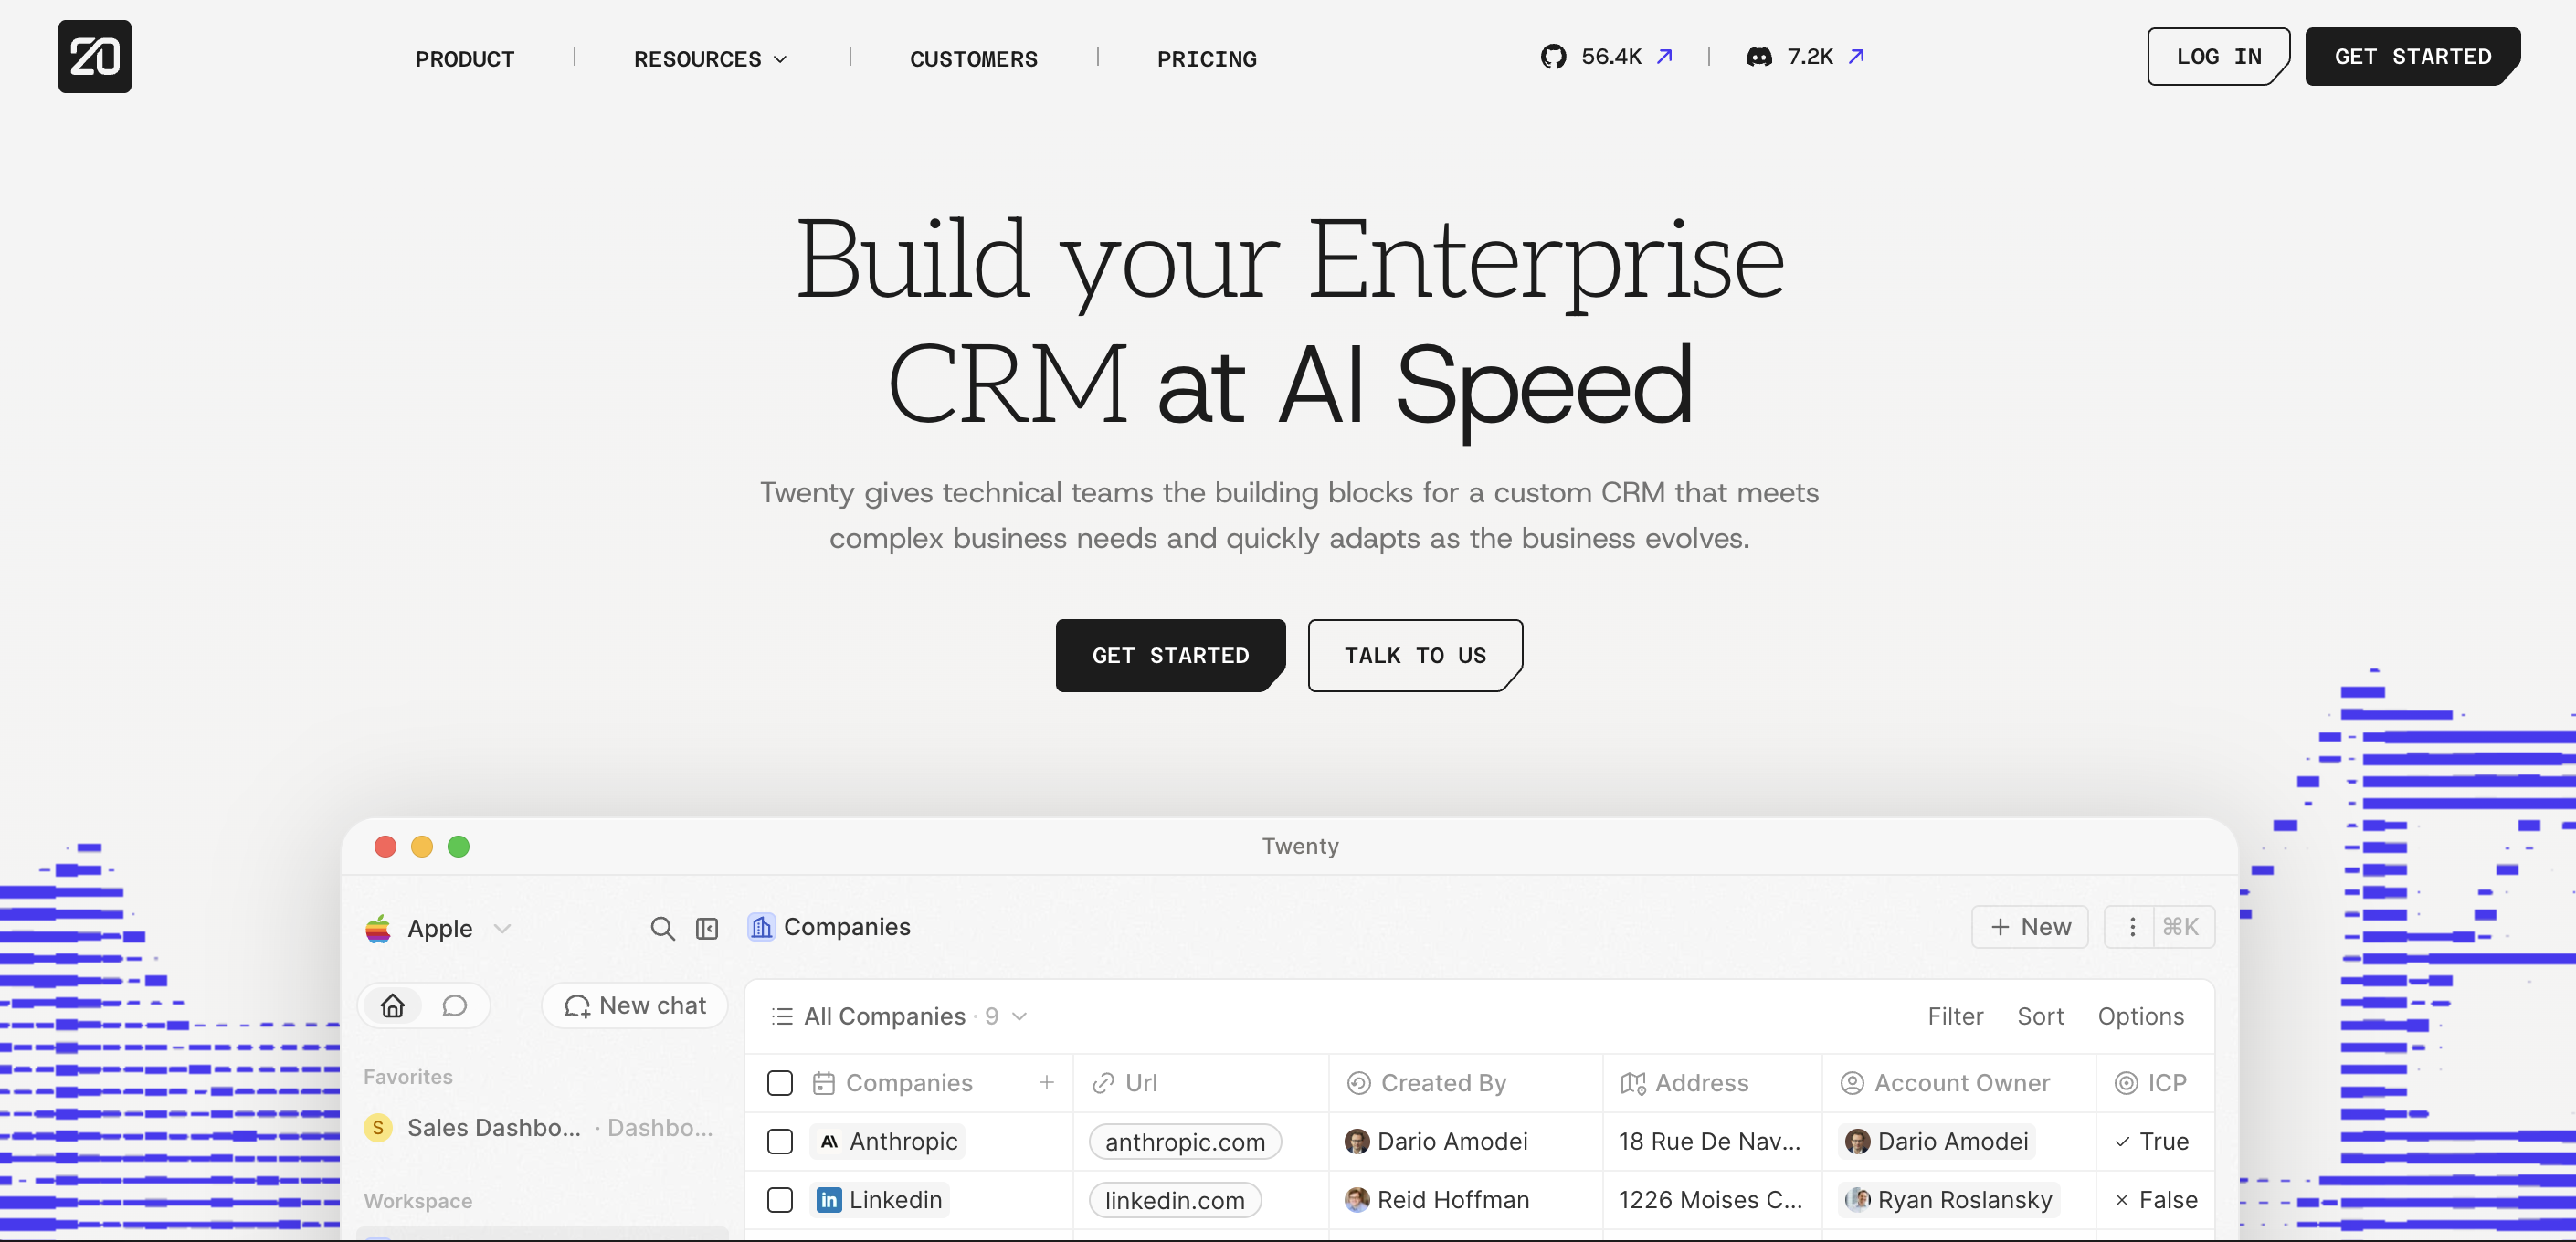Click the Linkedin company chip
2576x1242 pixels.
880,1199
